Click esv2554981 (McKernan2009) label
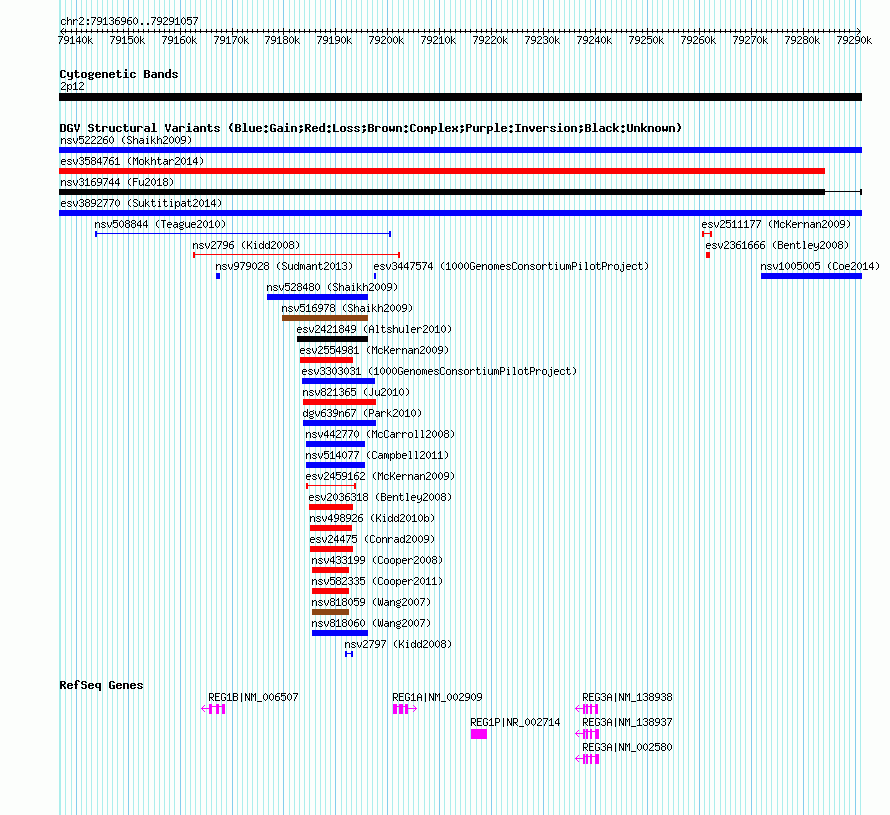This screenshot has width=890, height=815. pyautogui.click(x=374, y=350)
